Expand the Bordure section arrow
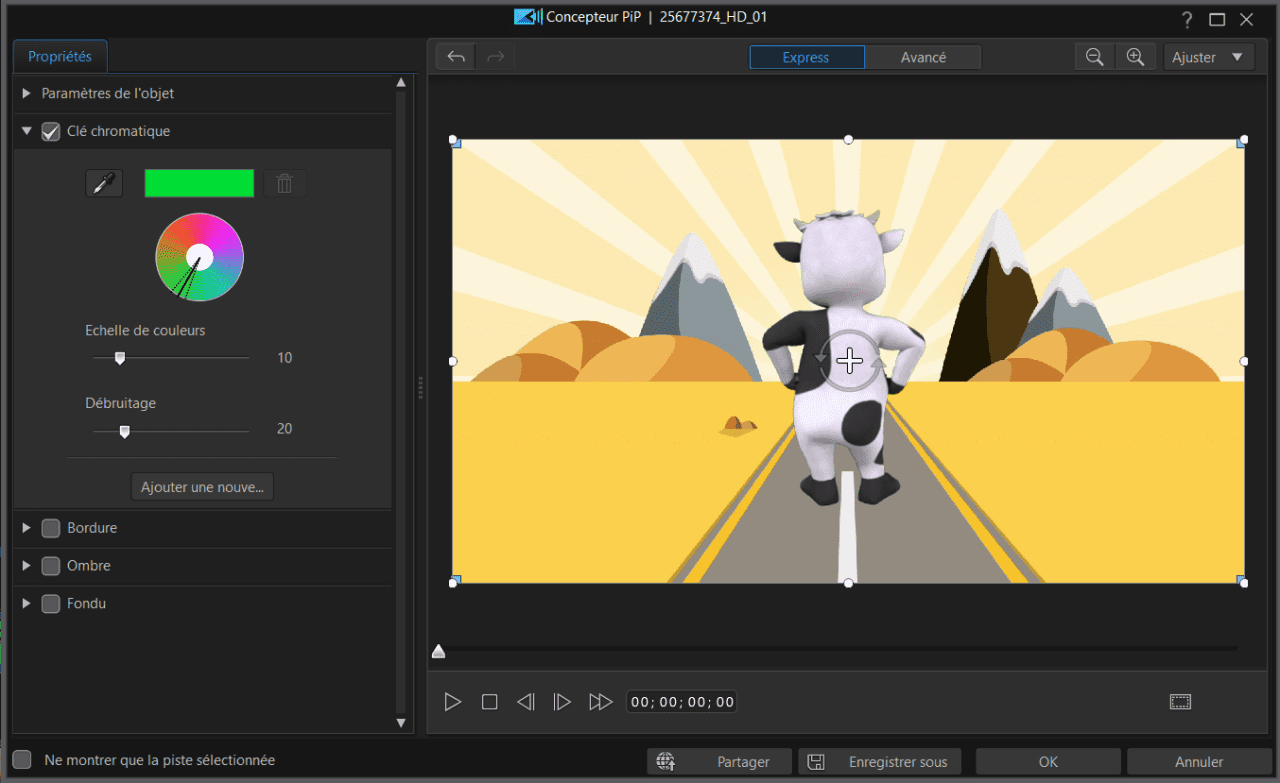The width and height of the screenshot is (1280, 783). click(27, 528)
